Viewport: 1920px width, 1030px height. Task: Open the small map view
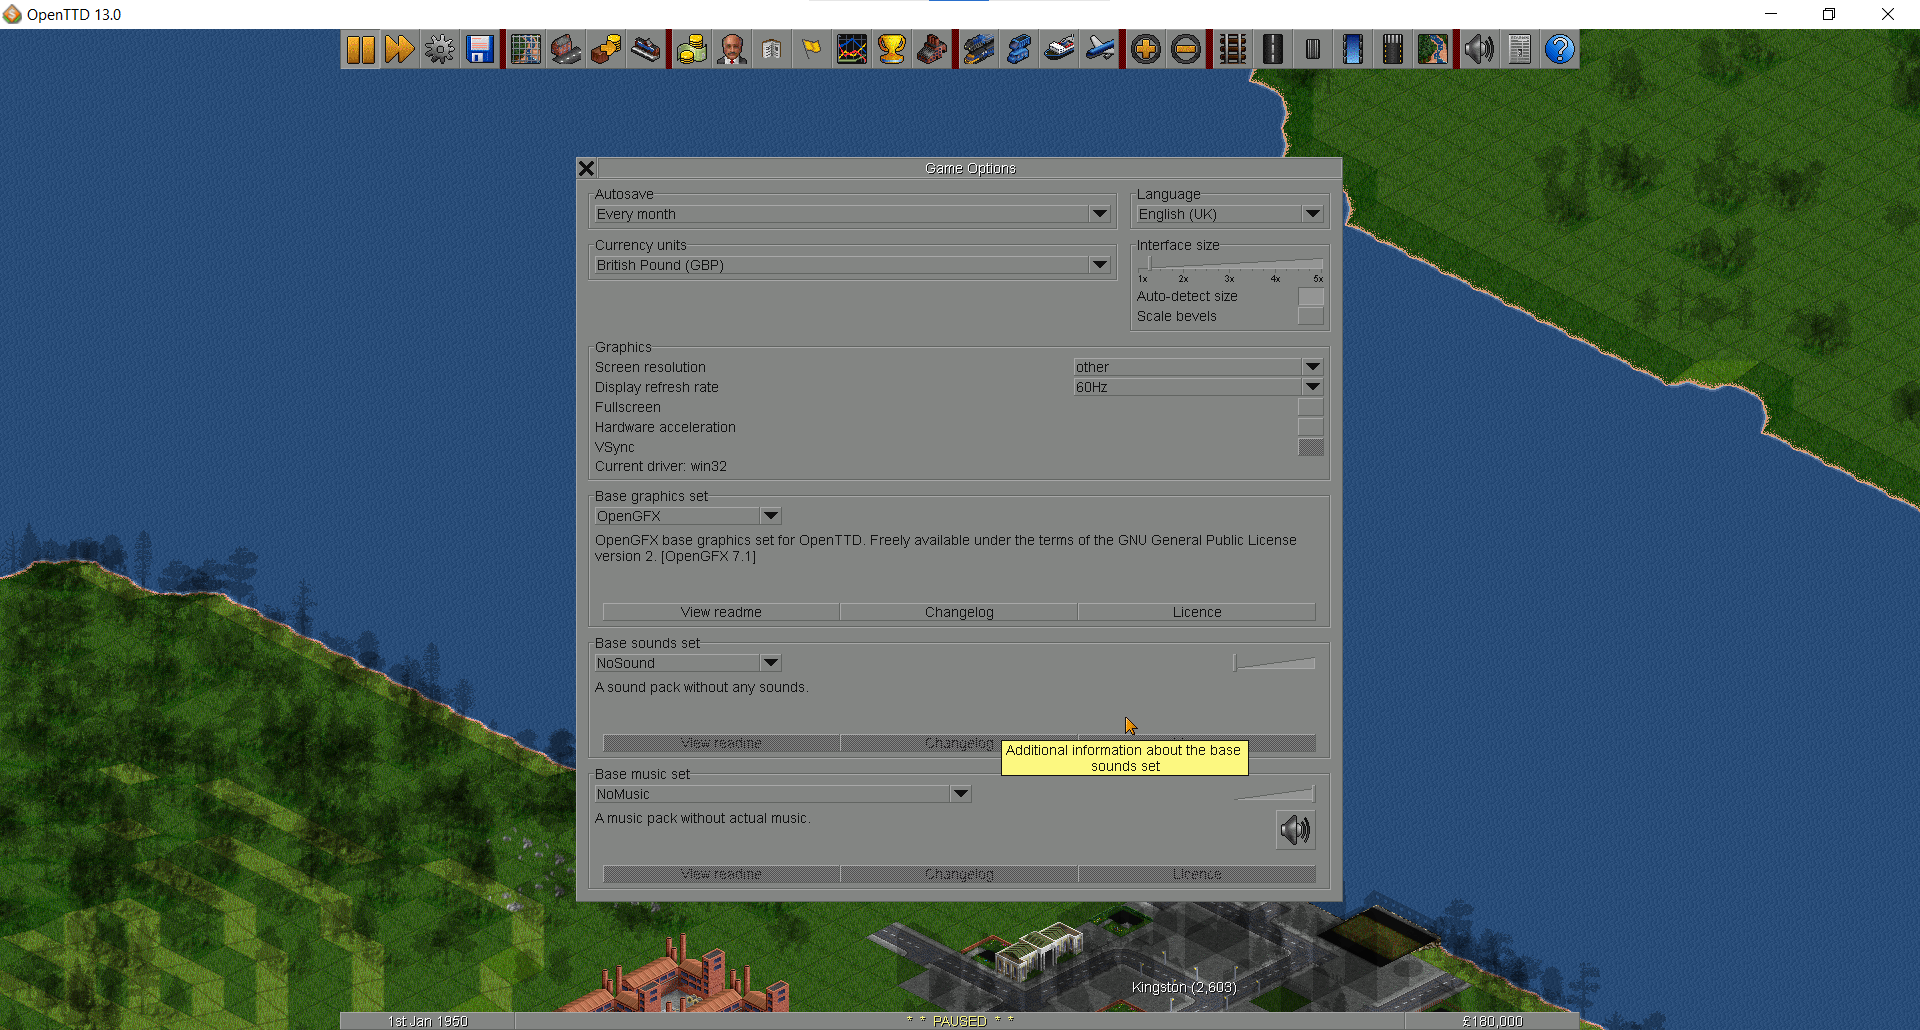(x=525, y=48)
